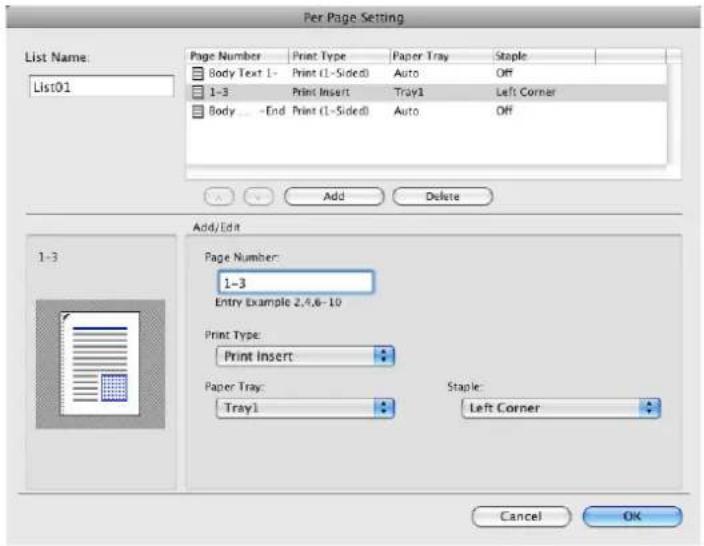Click the Delete button
This screenshot has height=546, width=704.
[443, 197]
